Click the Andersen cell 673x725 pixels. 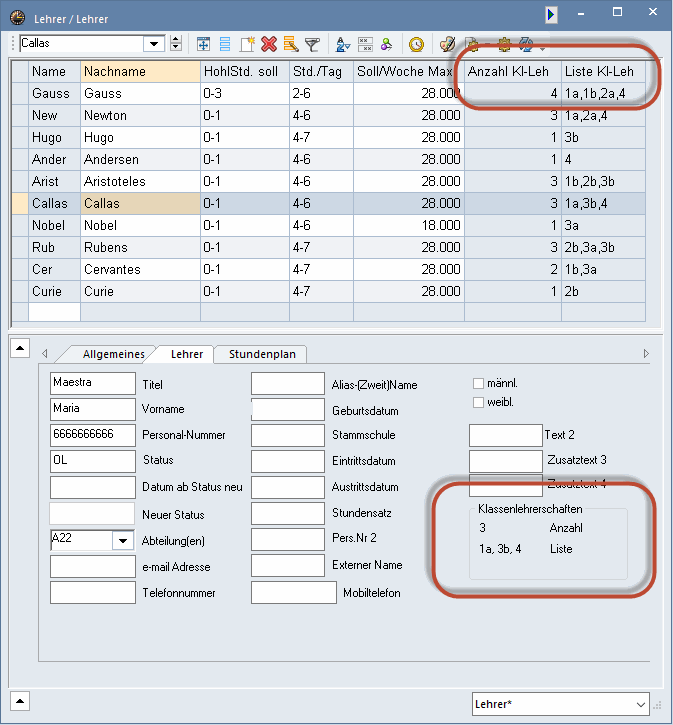tap(141, 160)
